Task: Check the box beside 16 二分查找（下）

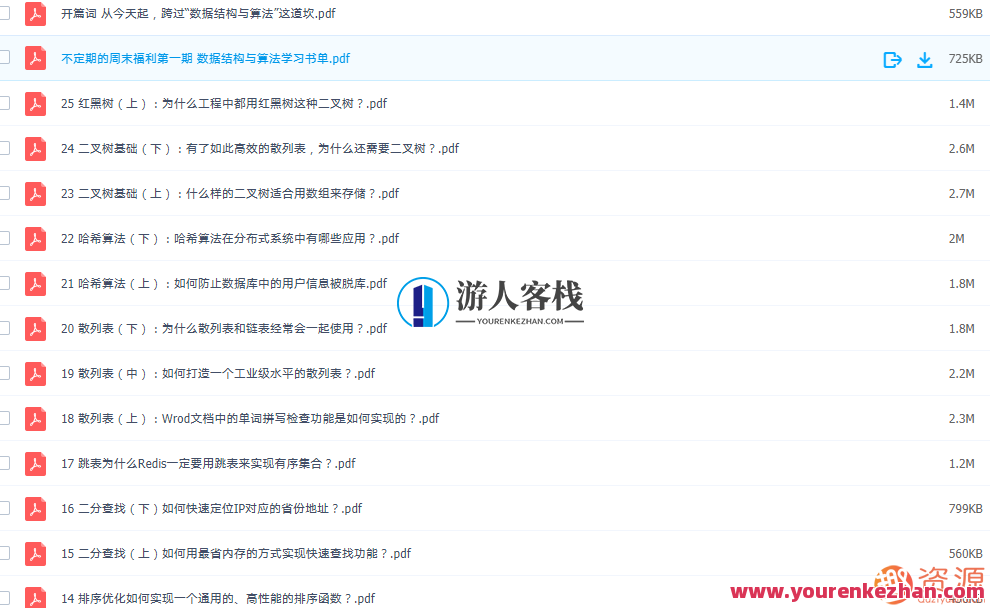Action: [x=5, y=508]
